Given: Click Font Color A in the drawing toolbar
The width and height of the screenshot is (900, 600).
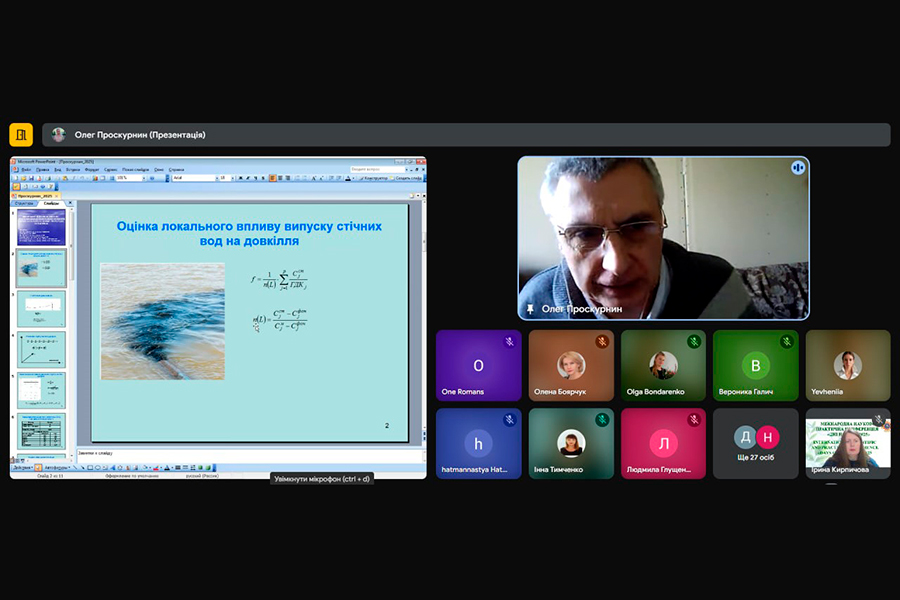Looking at the screenshot, I should (167, 467).
